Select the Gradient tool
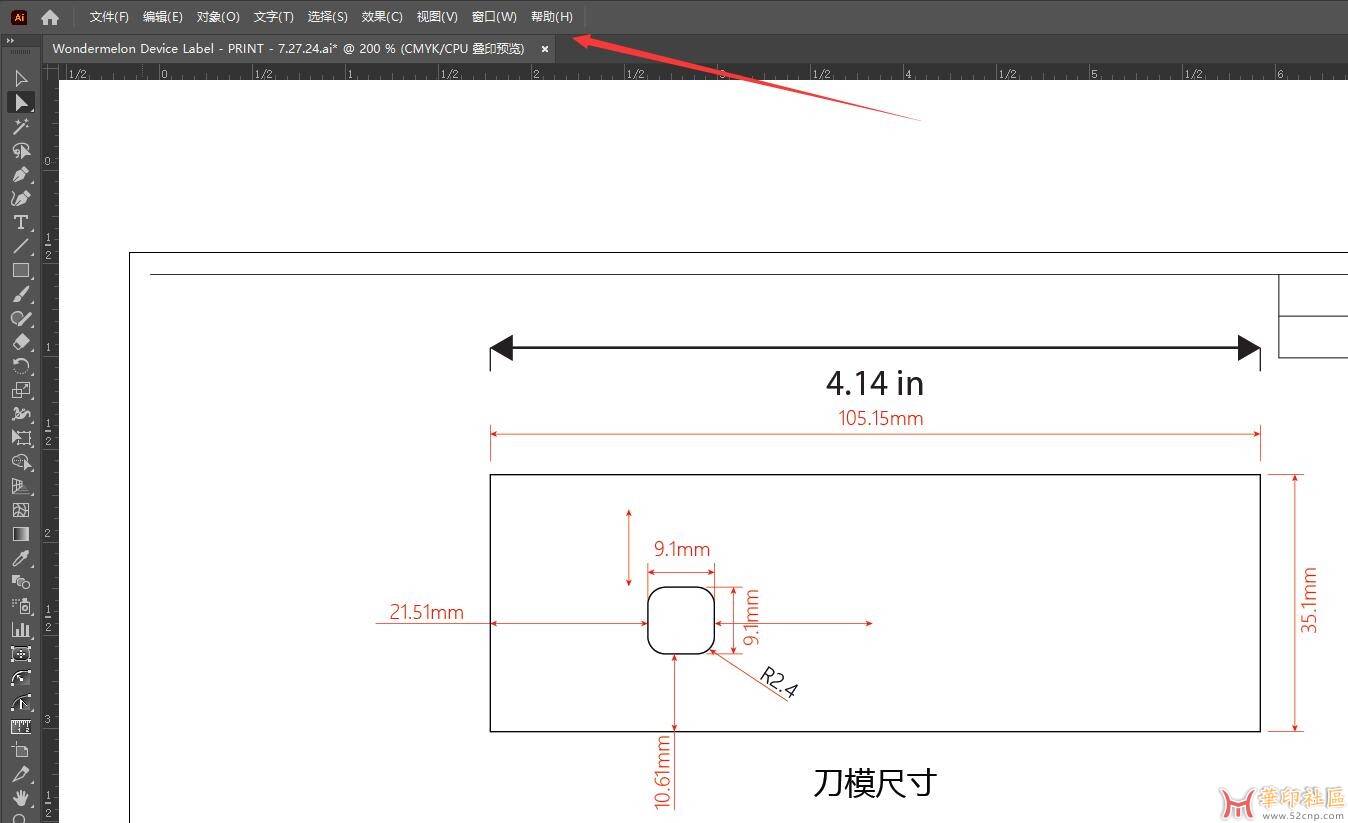 pyautogui.click(x=21, y=534)
